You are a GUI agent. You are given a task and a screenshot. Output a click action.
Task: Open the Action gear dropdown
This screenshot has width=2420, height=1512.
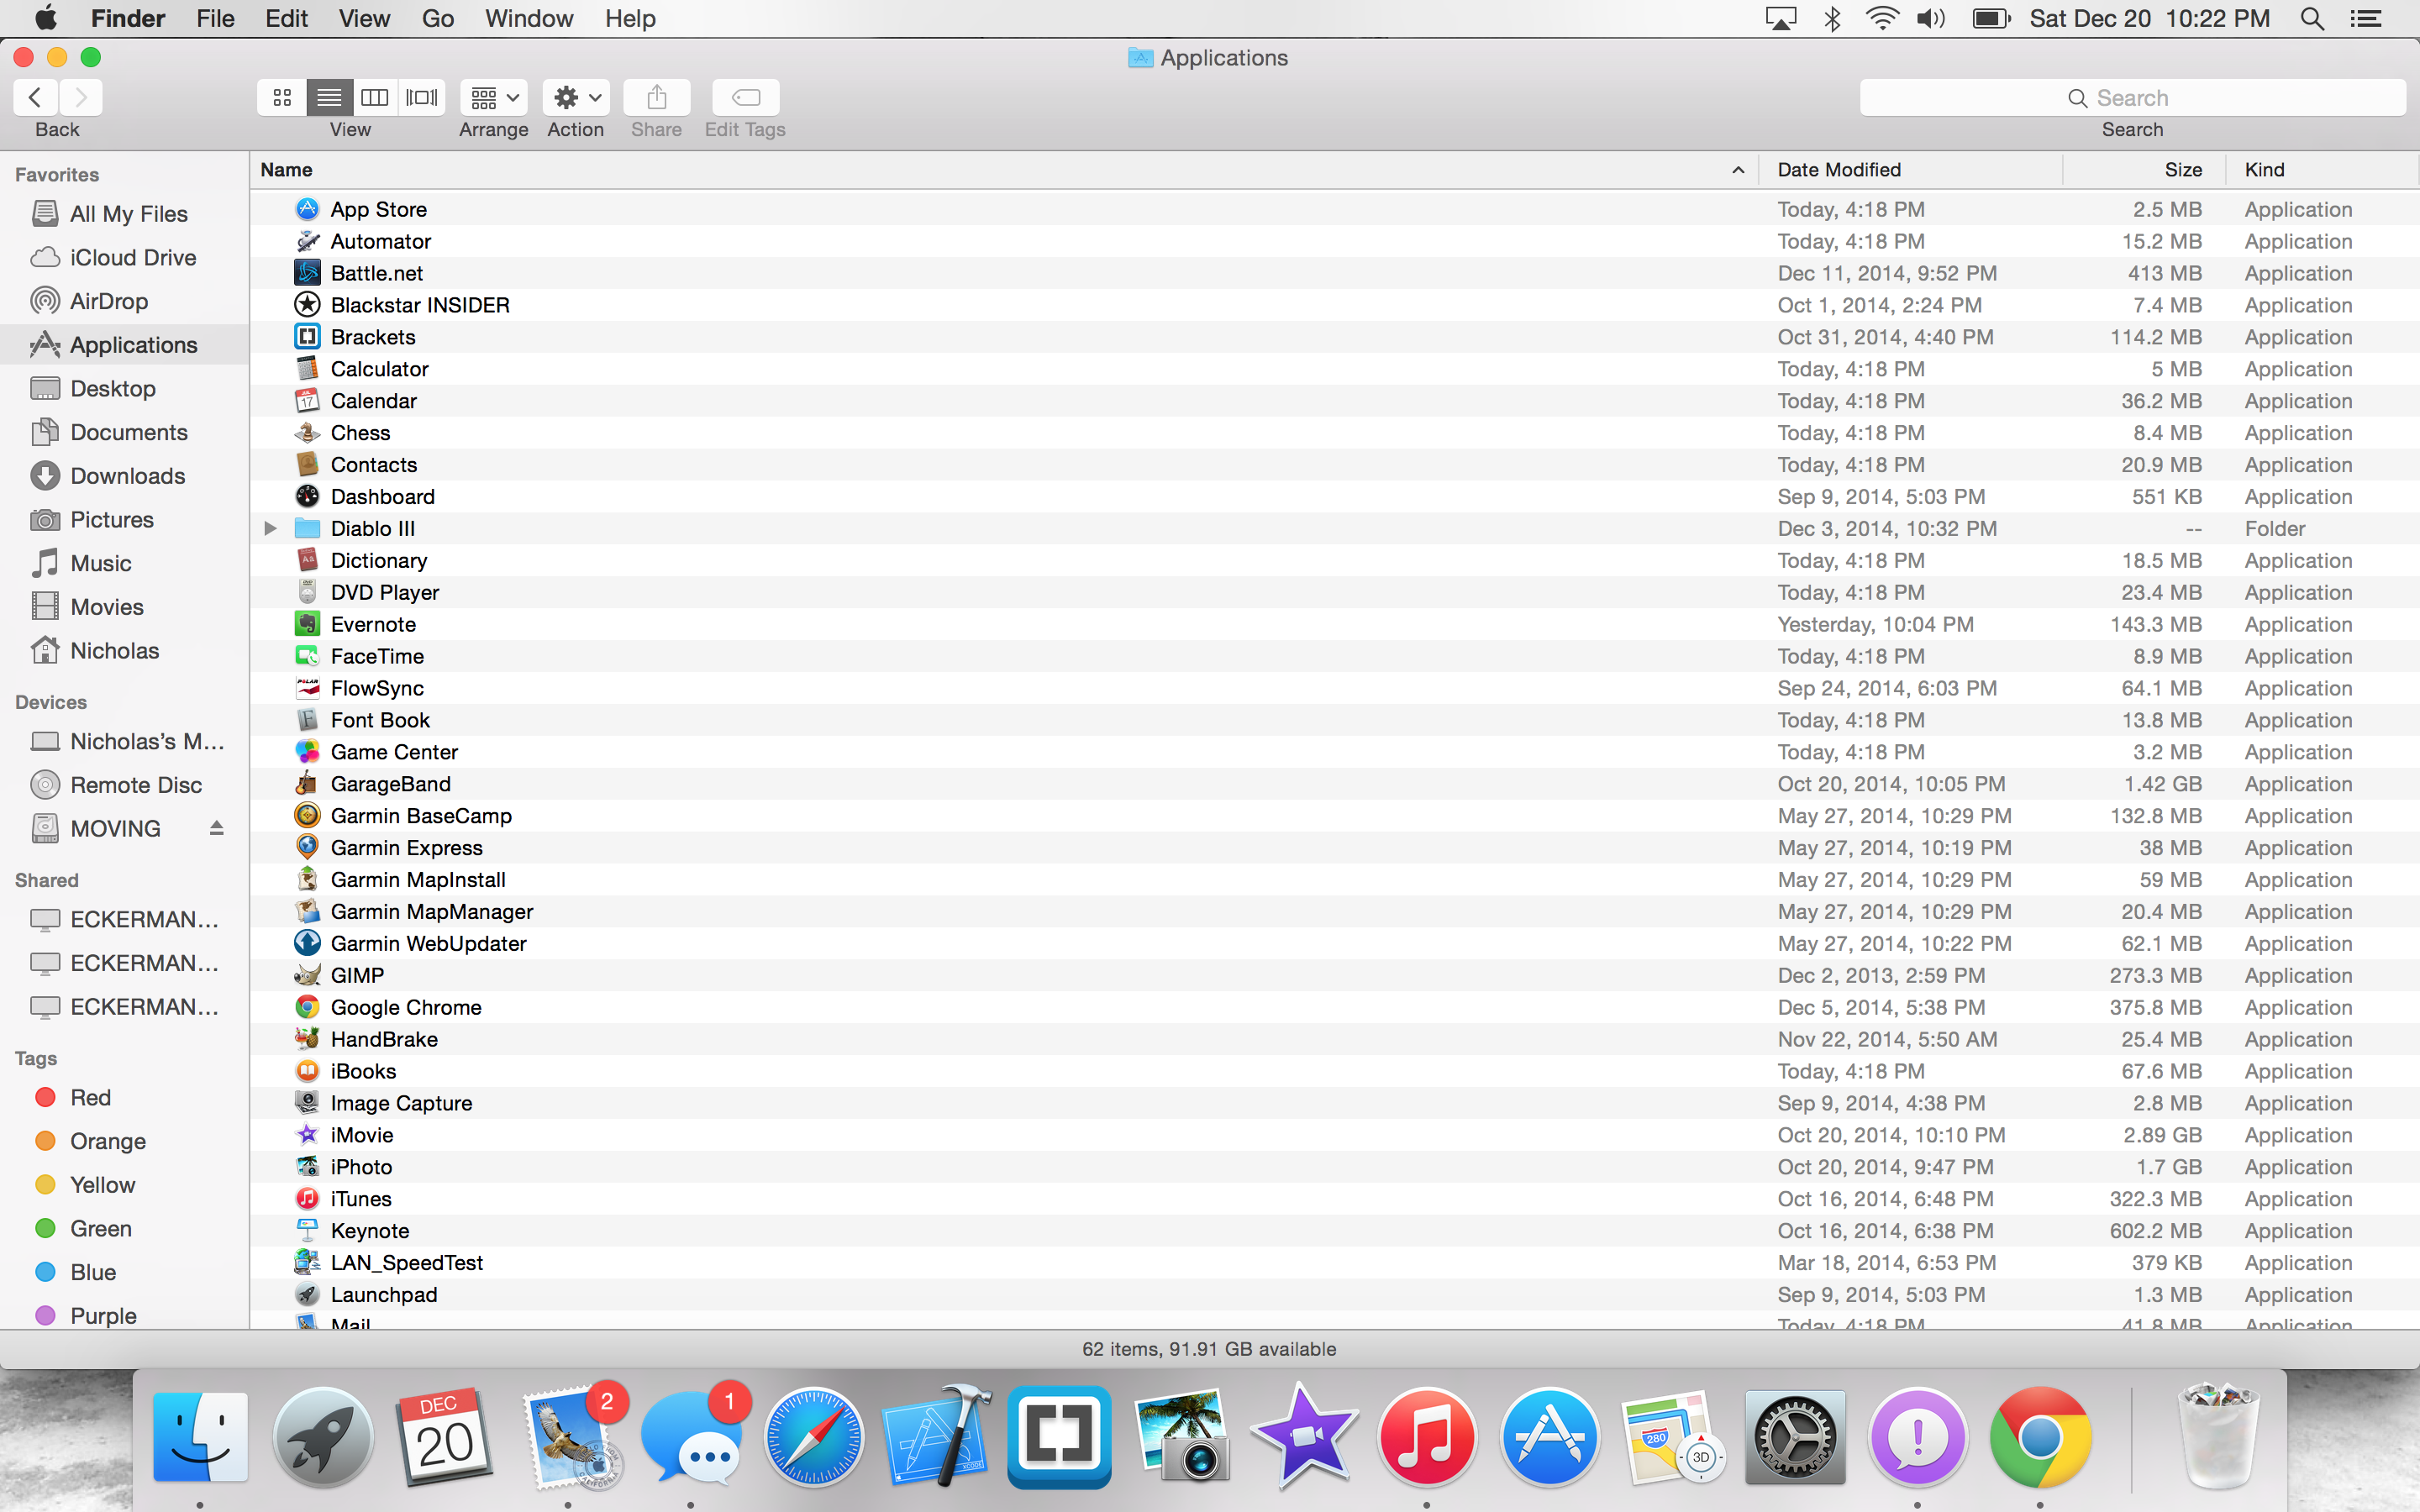point(576,97)
